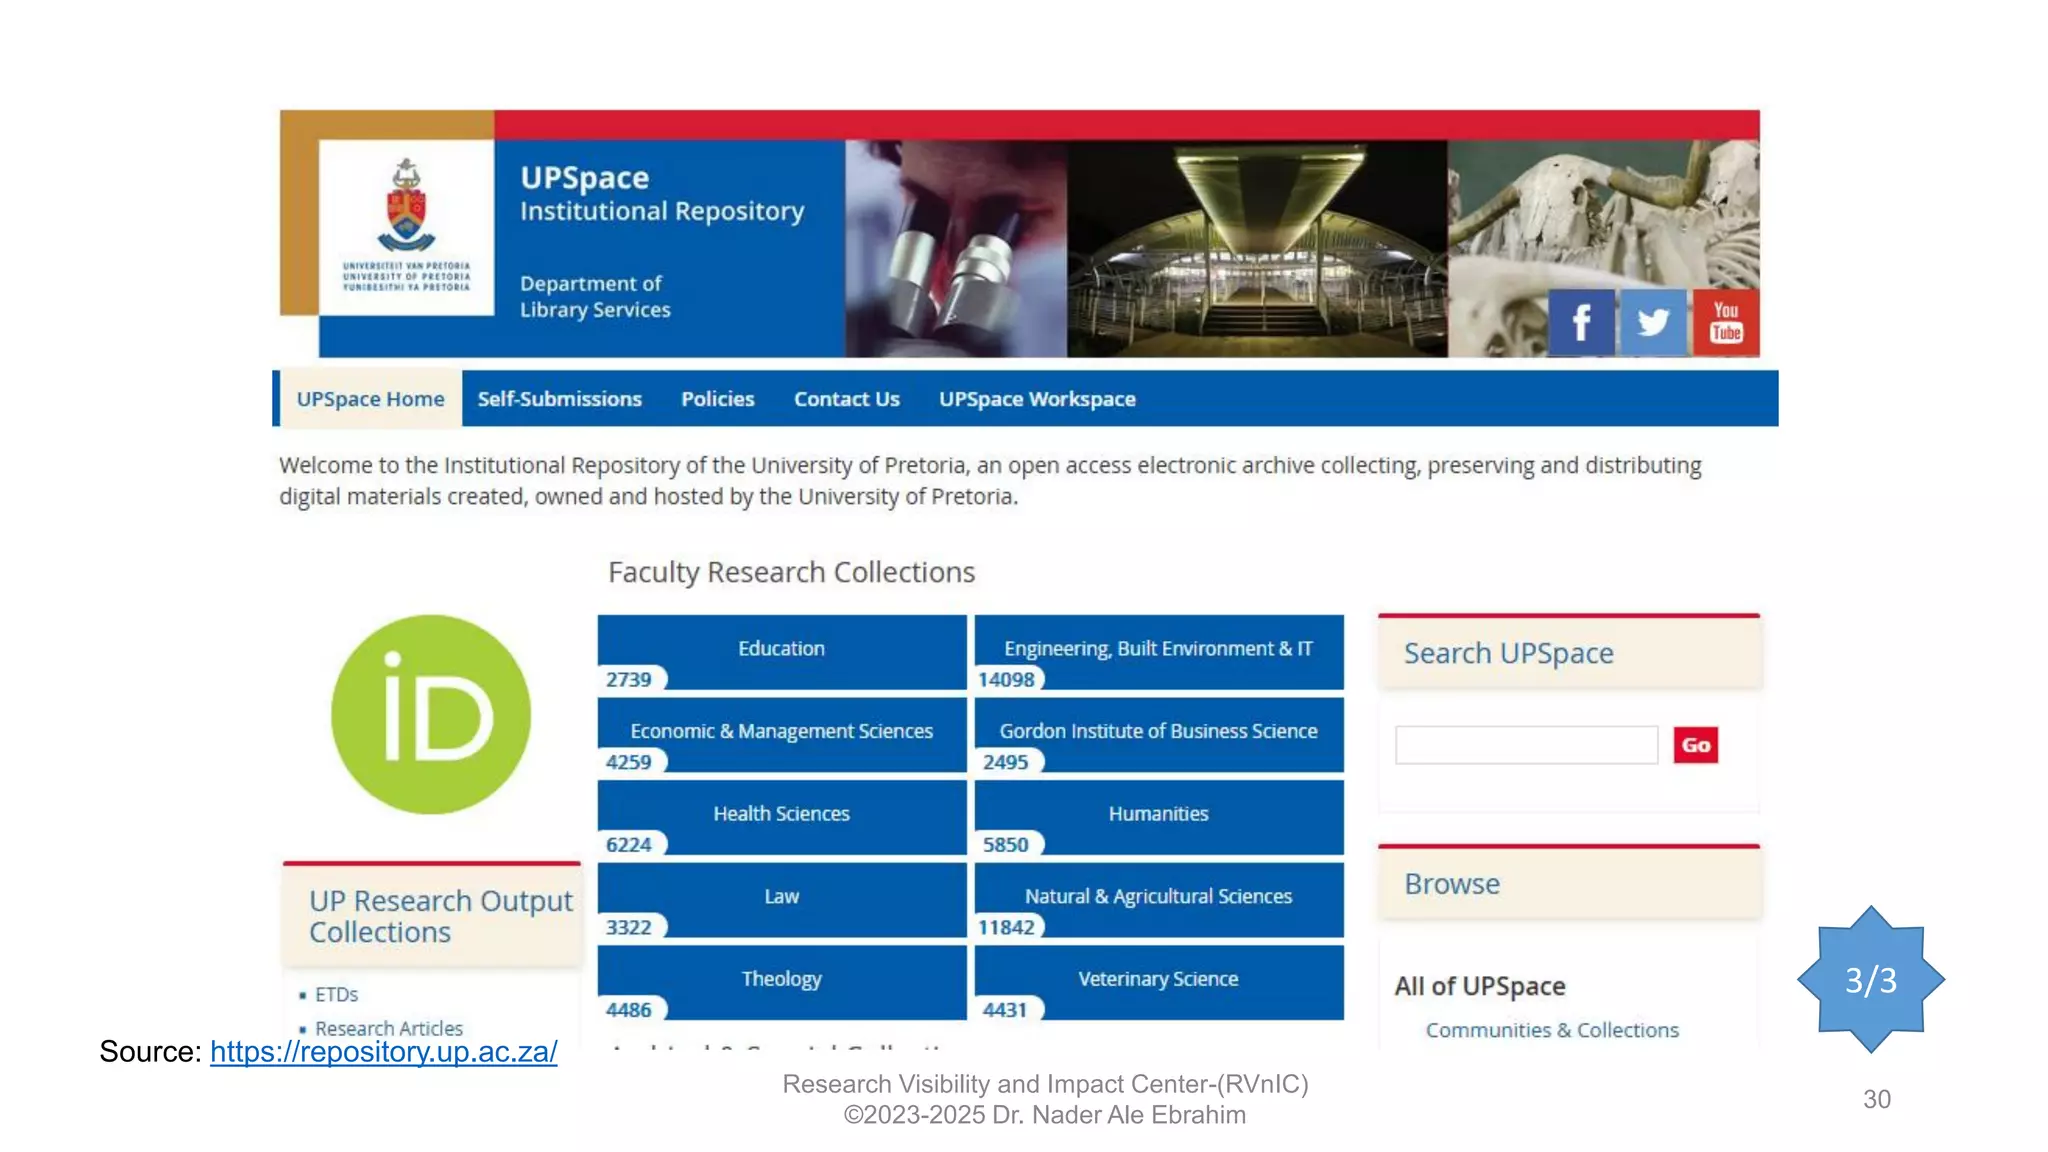Click the University of Pretoria crest logo
2048x1152 pixels.
[x=406, y=207]
